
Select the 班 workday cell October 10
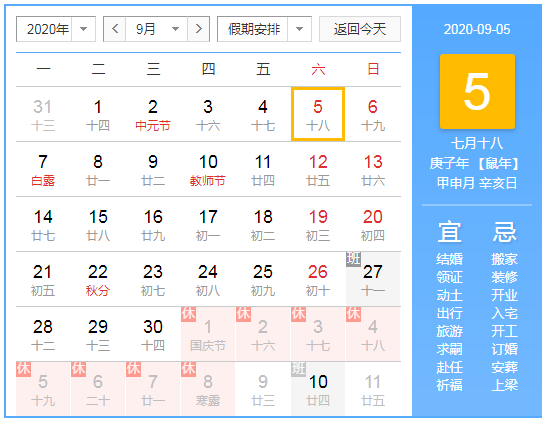[318, 389]
